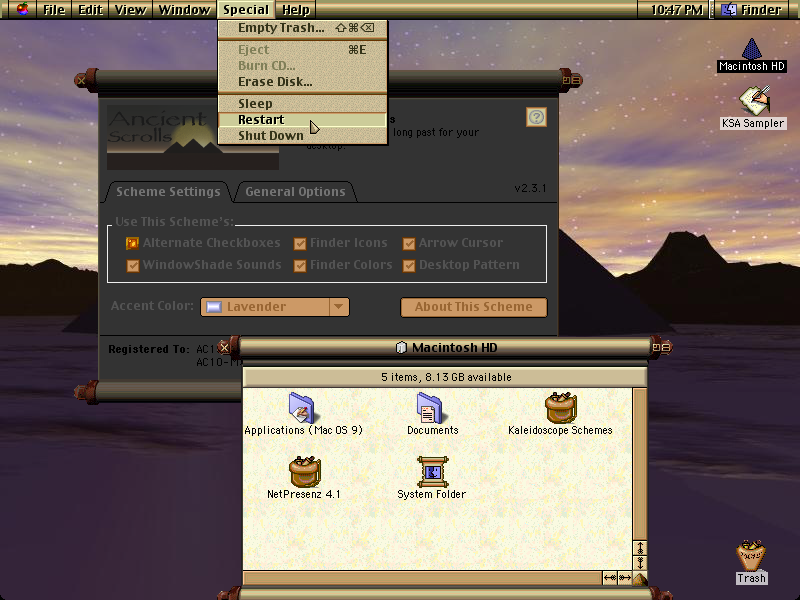Click the Registered To label

pos(148,349)
